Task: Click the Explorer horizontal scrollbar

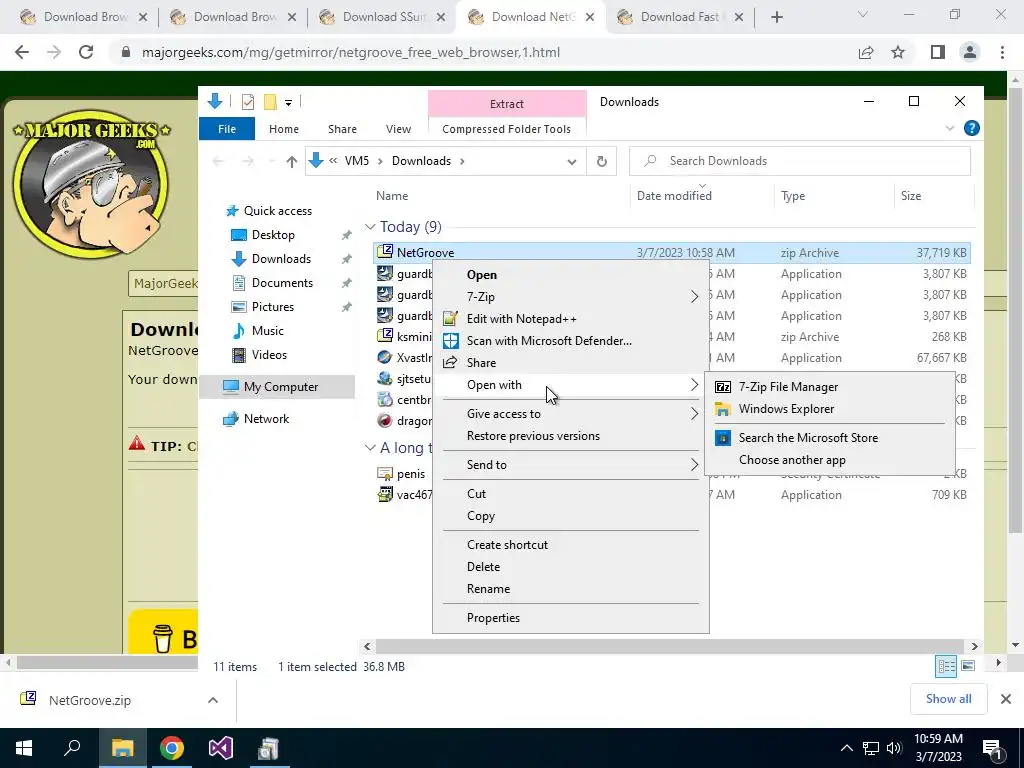Action: pyautogui.click(x=670, y=646)
